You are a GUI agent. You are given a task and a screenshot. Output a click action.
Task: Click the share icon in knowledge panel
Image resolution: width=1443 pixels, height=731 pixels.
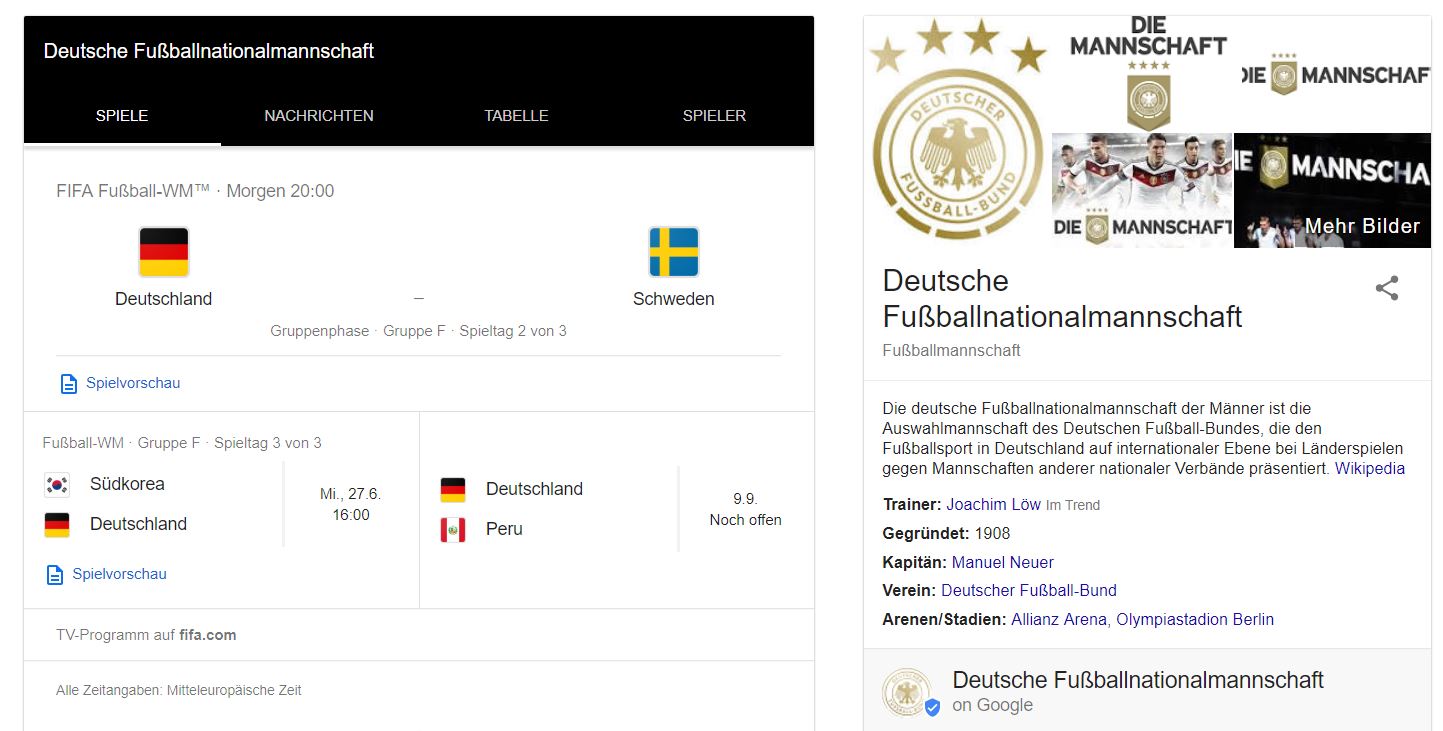[1386, 289]
